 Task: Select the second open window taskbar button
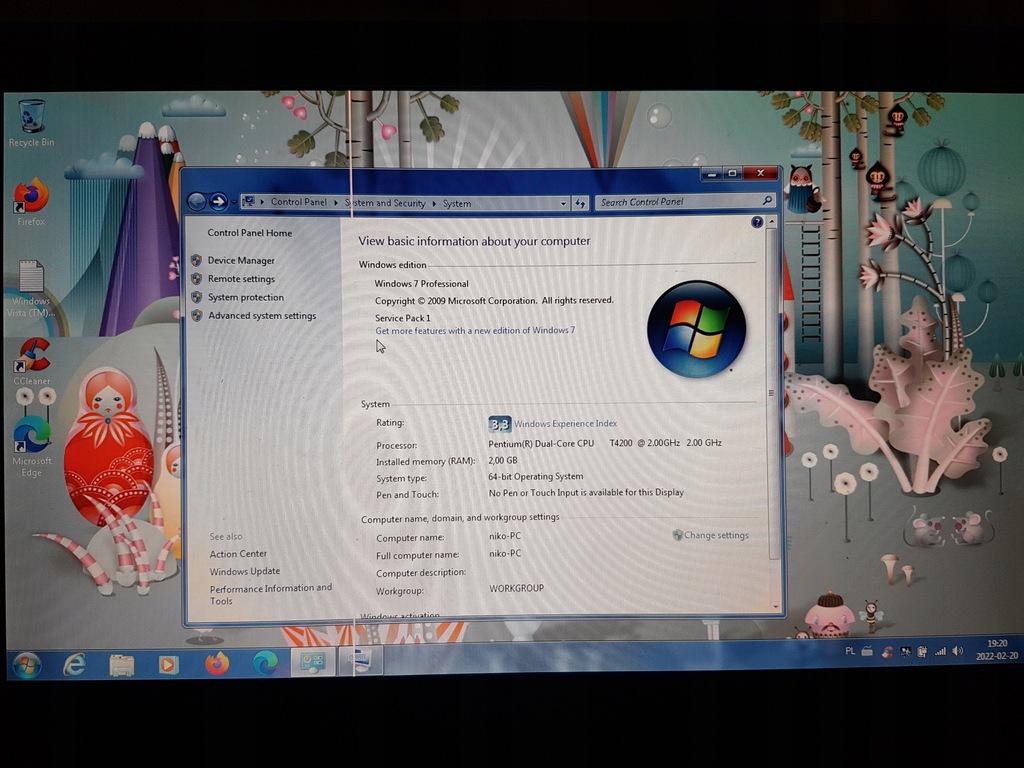(360, 660)
